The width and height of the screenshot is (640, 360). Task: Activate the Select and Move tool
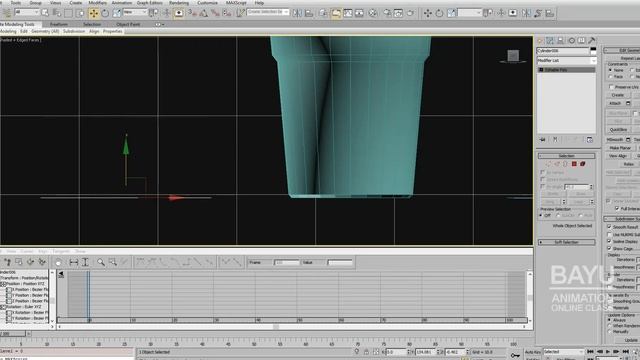94,13
